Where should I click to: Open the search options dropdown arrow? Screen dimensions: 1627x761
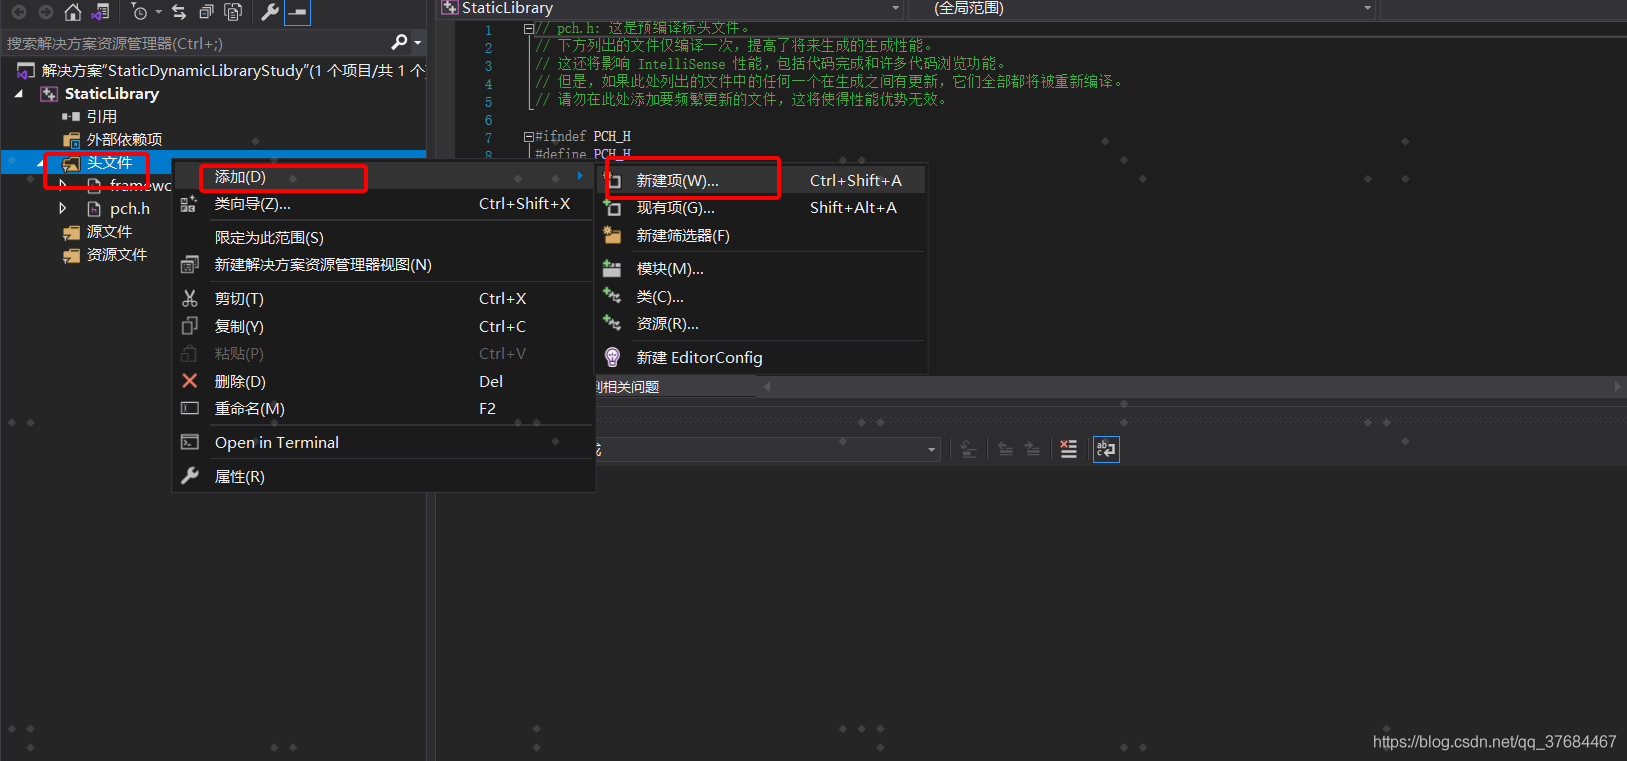point(417,43)
